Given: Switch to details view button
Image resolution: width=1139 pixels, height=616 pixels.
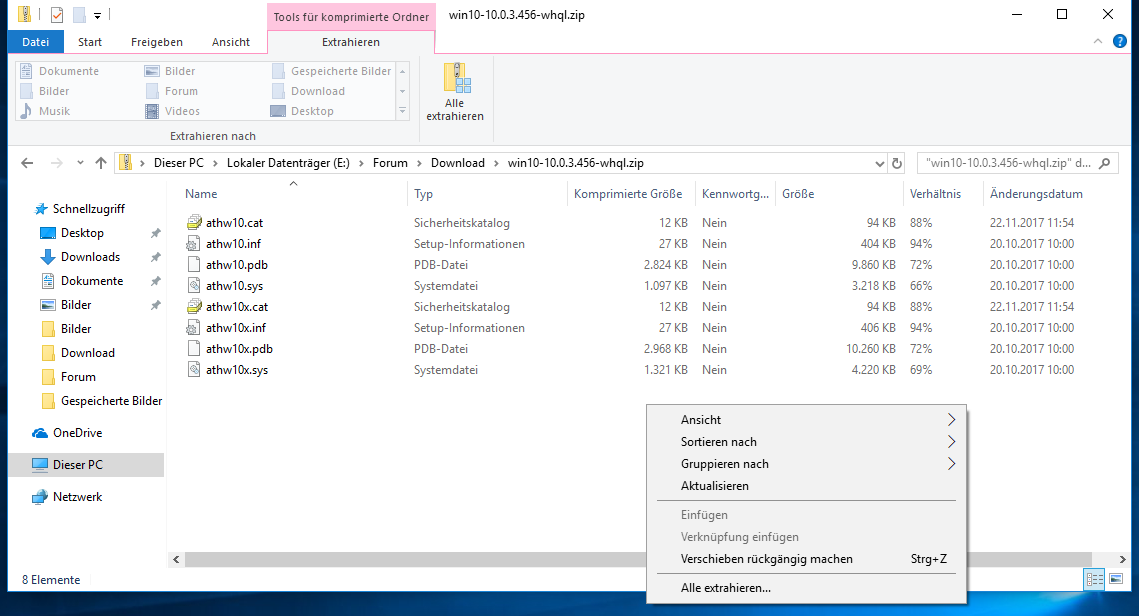Looking at the screenshot, I should click(x=1095, y=579).
